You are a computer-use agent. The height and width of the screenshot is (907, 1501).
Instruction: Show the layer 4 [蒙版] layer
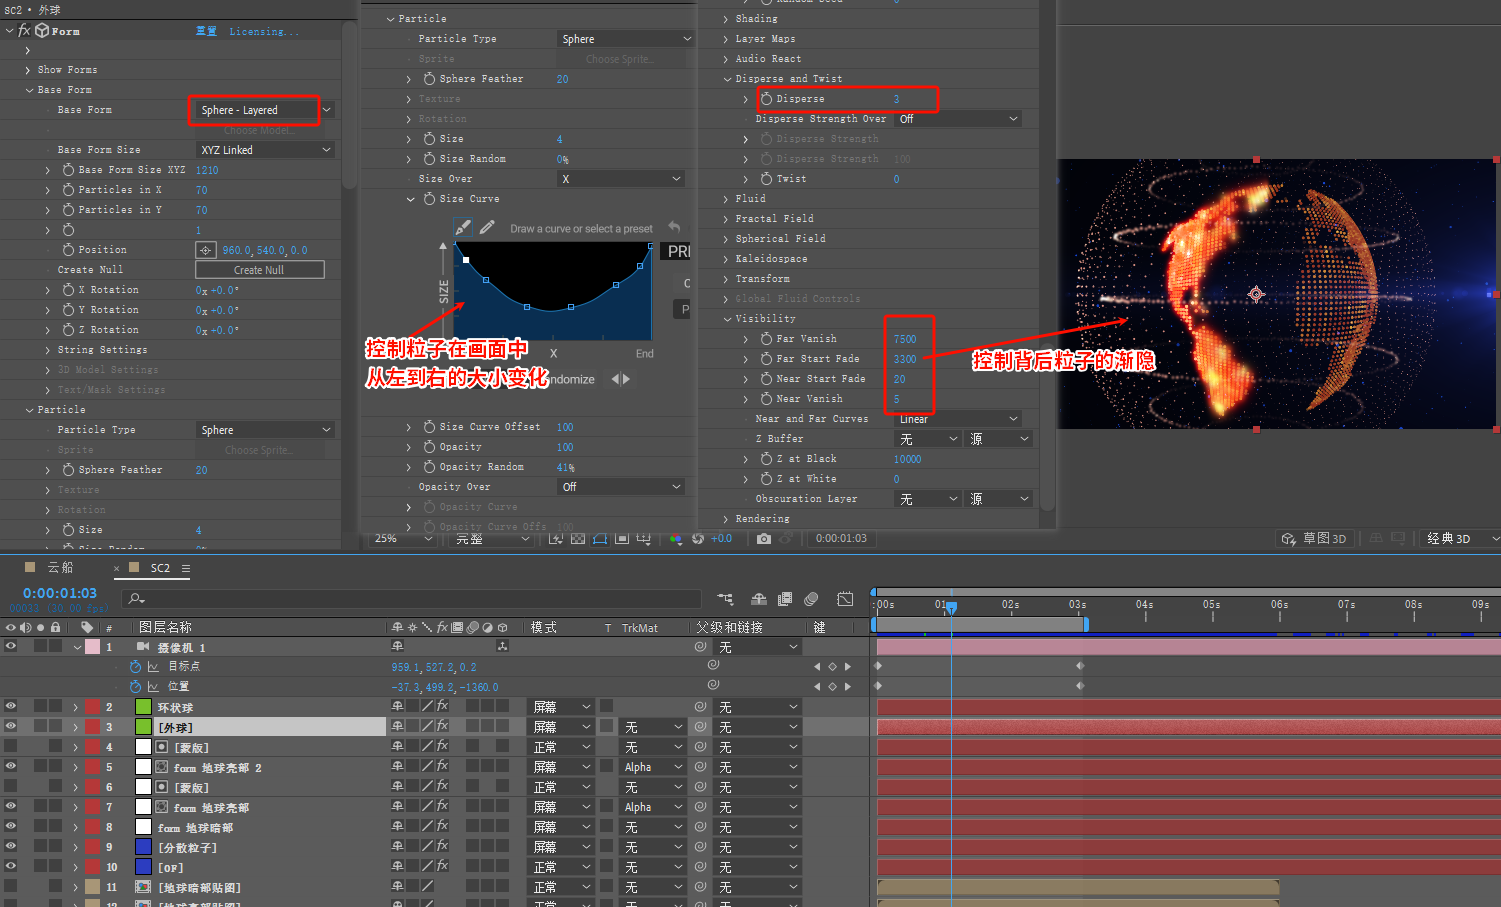click(x=10, y=747)
